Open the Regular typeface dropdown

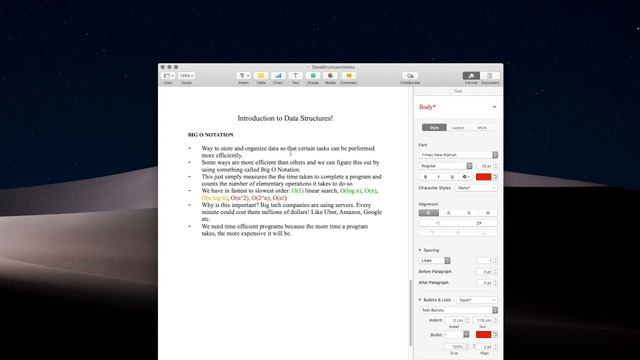(445, 166)
